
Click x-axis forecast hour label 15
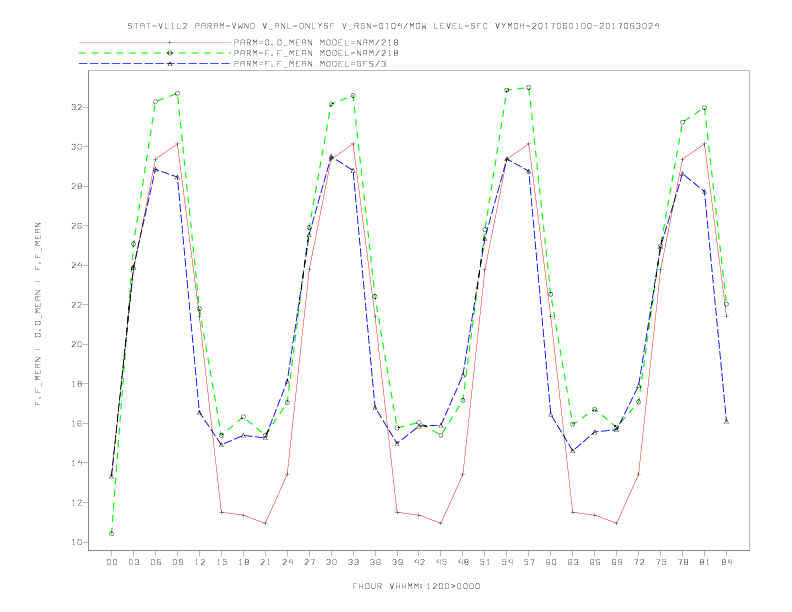[221, 562]
